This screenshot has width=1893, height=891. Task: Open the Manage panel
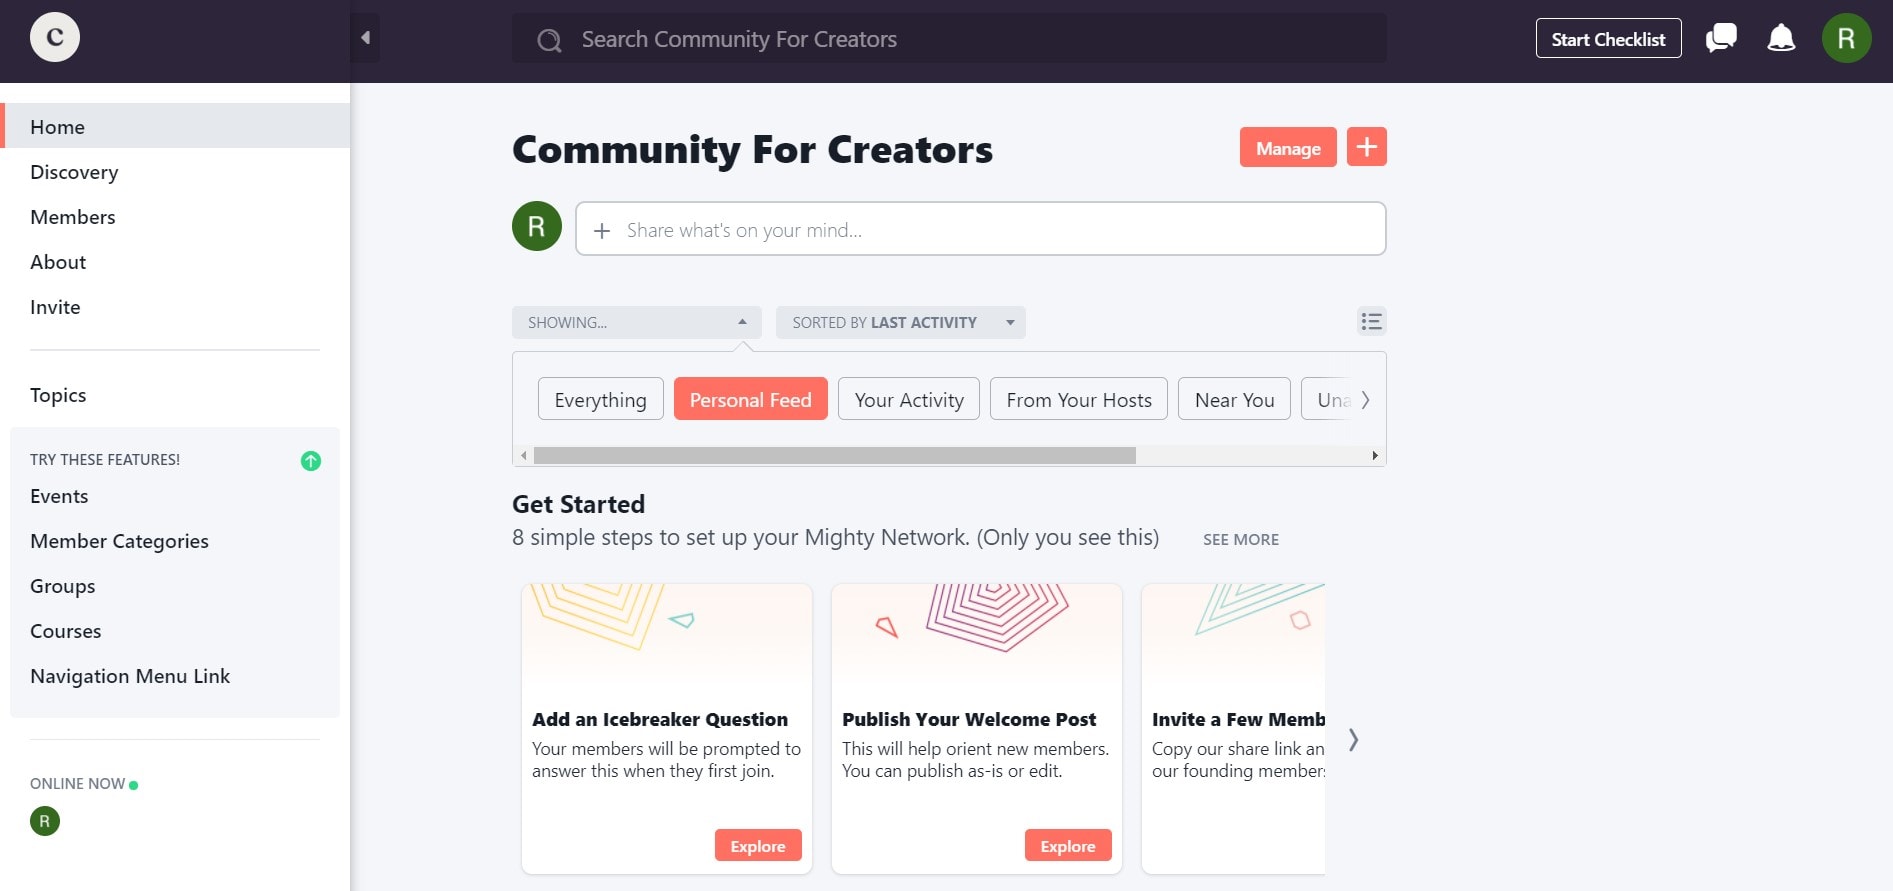click(1287, 147)
